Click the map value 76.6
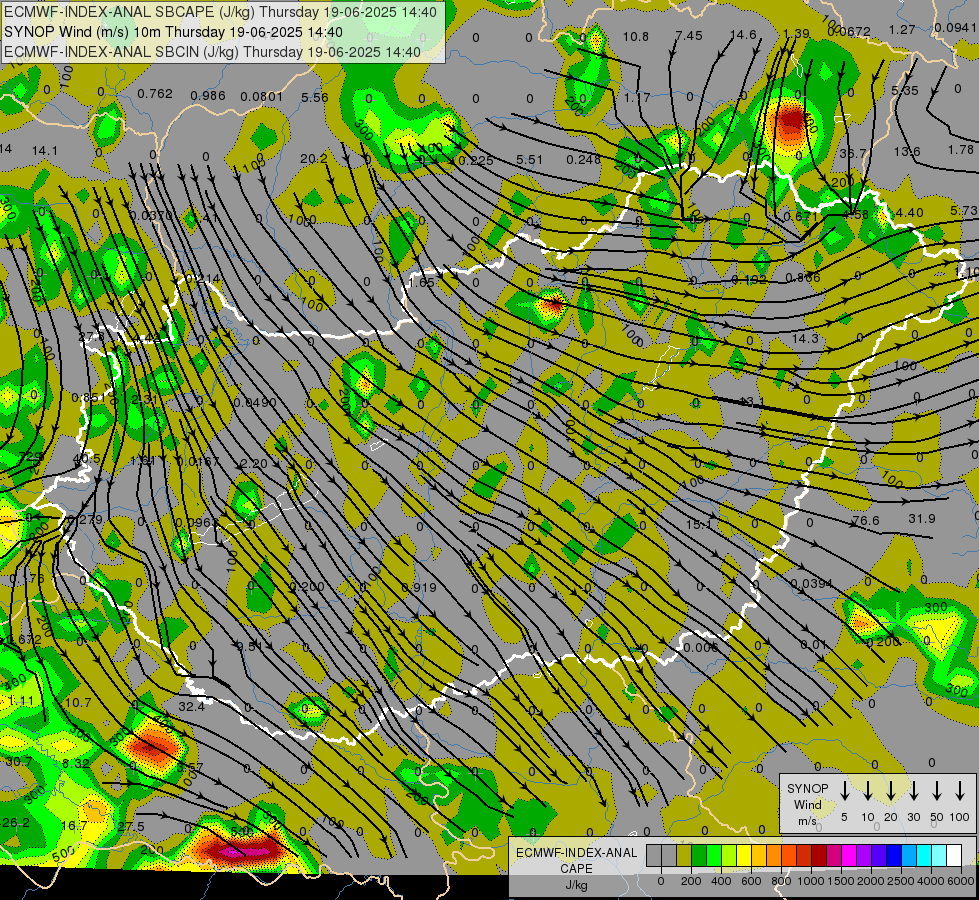979x900 pixels. 865,520
